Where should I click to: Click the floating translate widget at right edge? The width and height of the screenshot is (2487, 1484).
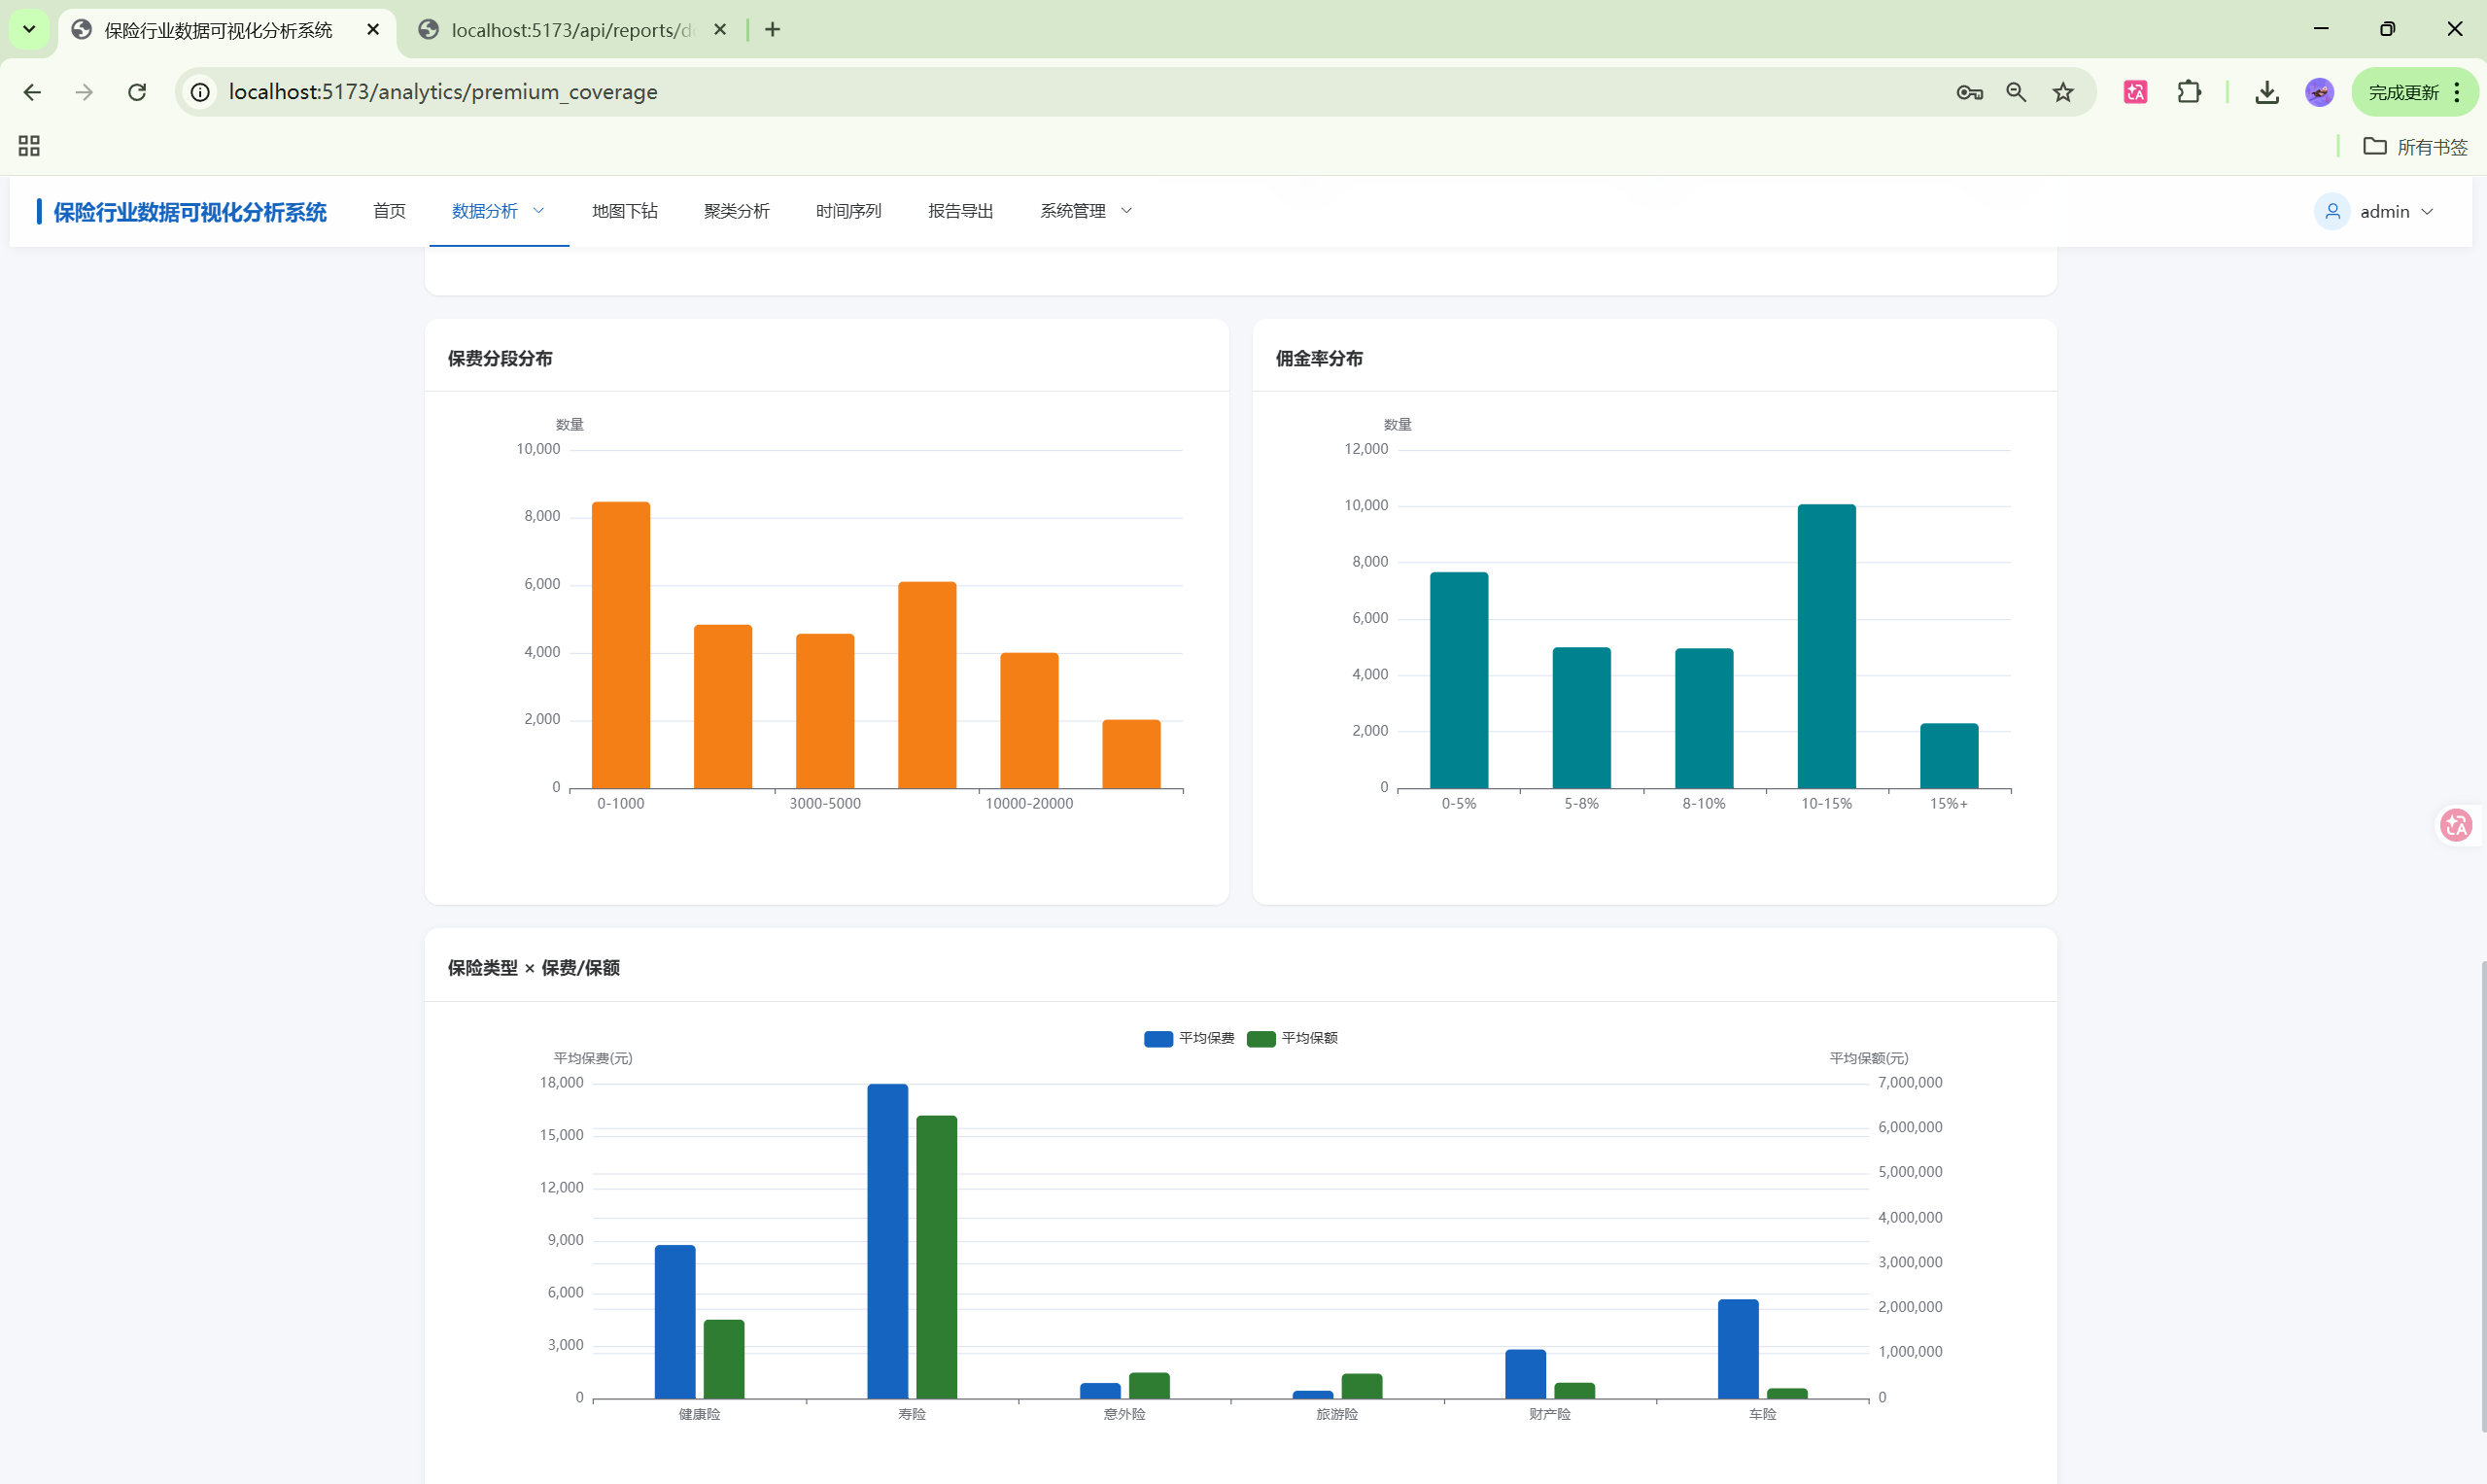click(2456, 825)
